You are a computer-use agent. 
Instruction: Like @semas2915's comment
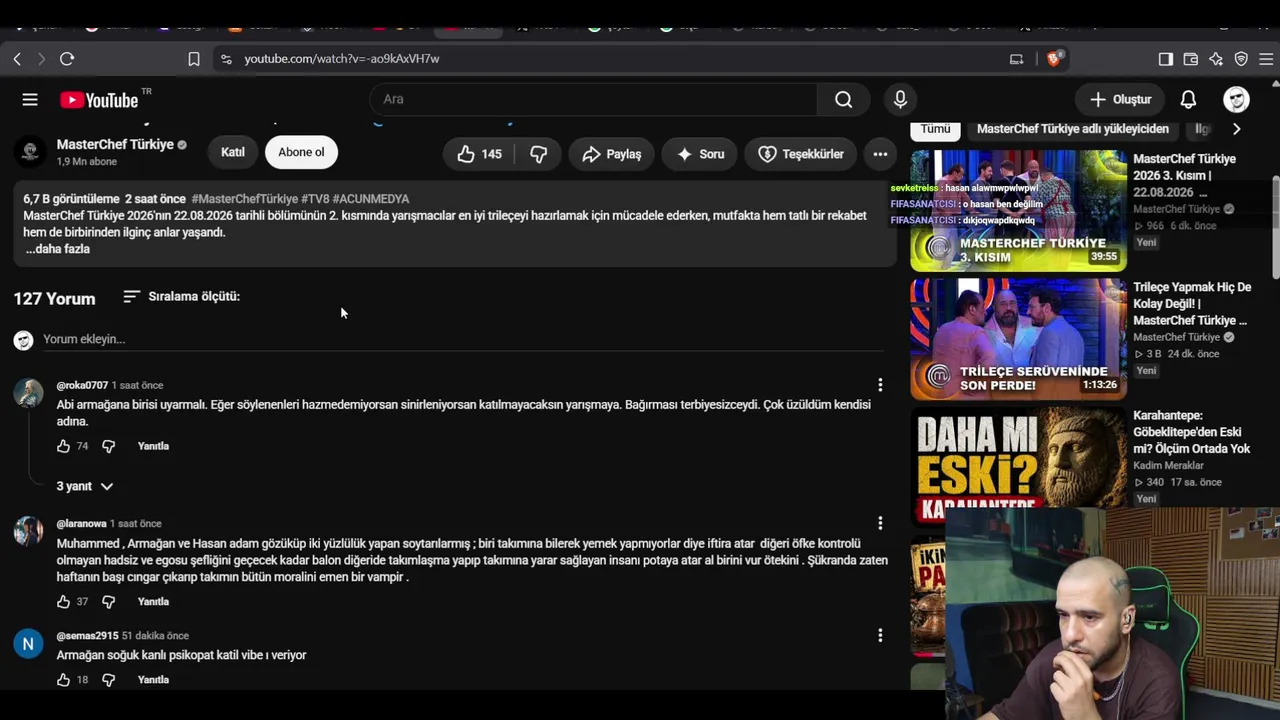(63, 680)
